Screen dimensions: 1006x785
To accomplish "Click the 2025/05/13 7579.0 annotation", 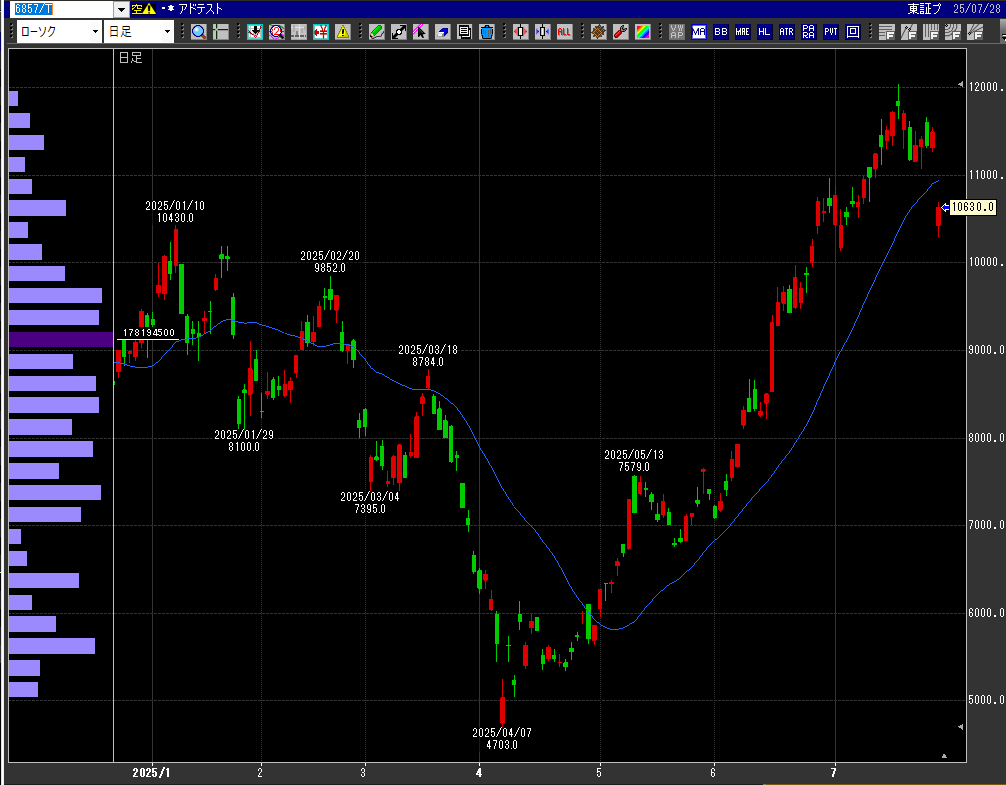I will [634, 460].
